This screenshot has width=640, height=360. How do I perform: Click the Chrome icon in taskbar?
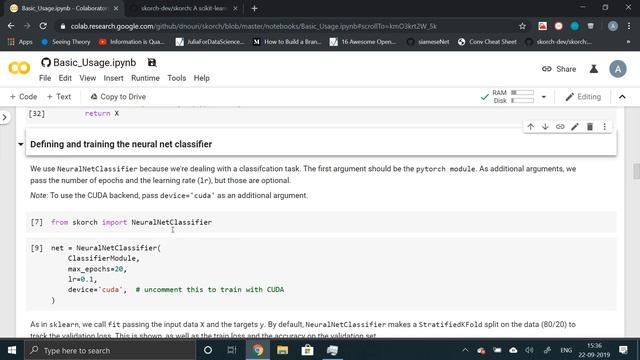pos(258,350)
